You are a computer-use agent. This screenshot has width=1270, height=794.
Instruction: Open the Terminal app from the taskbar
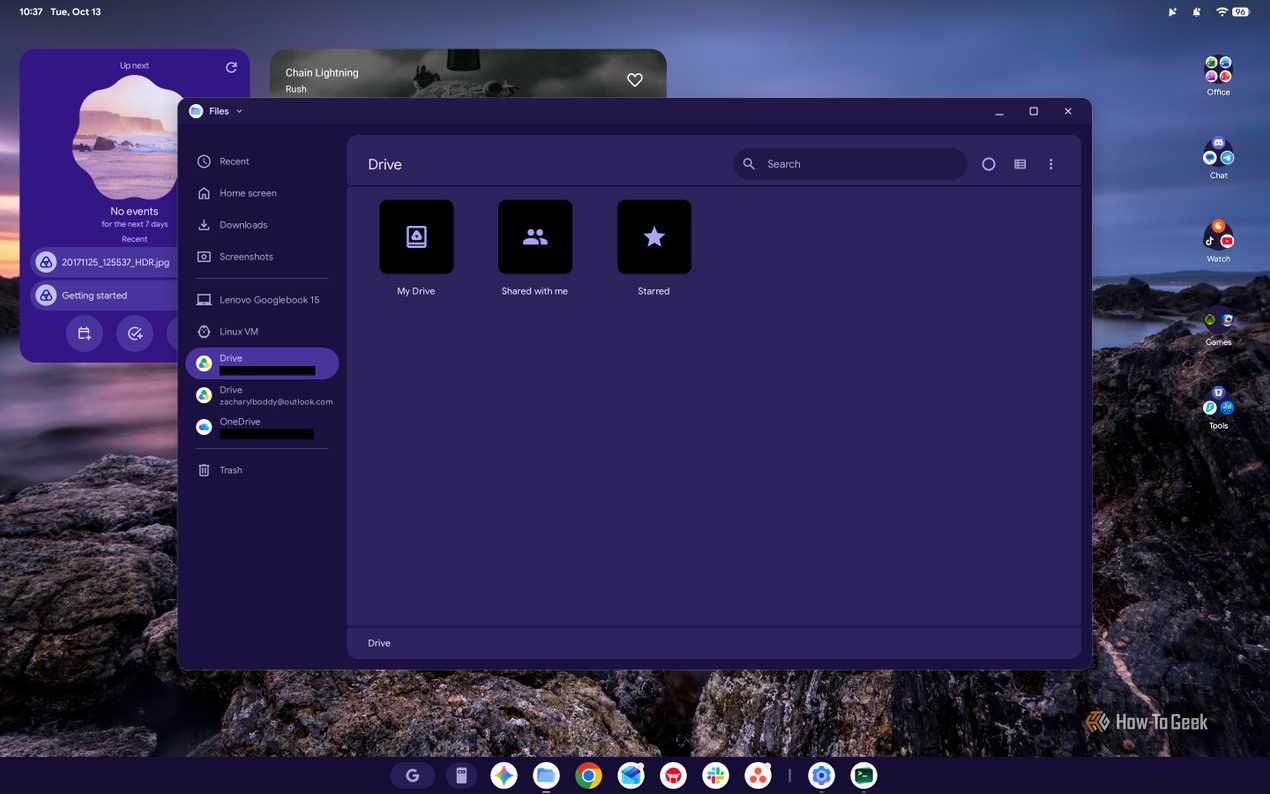click(x=864, y=775)
